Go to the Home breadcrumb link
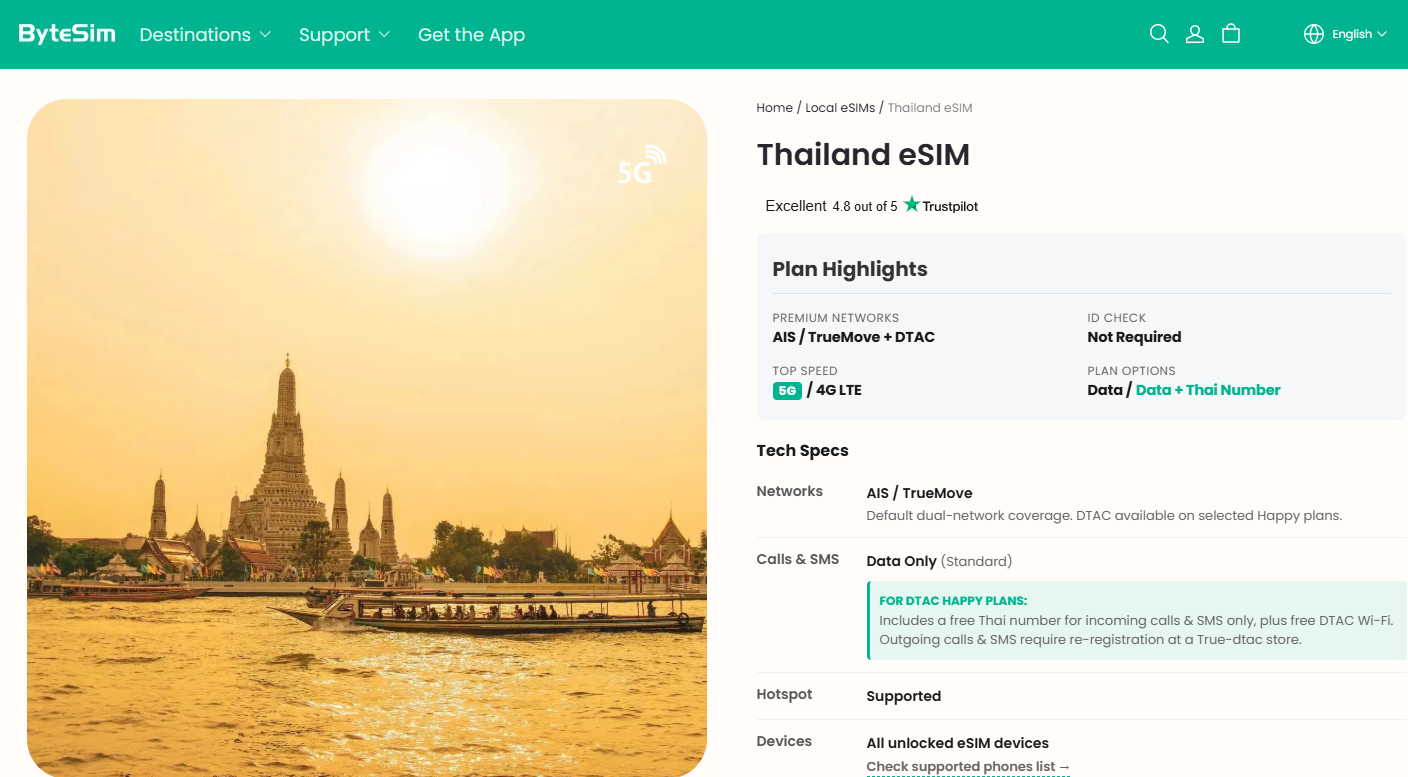1408x777 pixels. pos(774,108)
